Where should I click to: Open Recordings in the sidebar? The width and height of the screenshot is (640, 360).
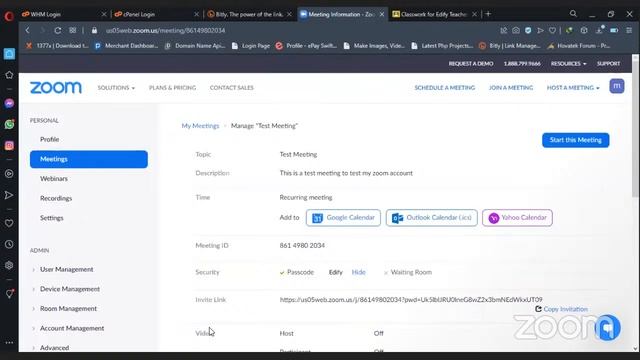56,198
